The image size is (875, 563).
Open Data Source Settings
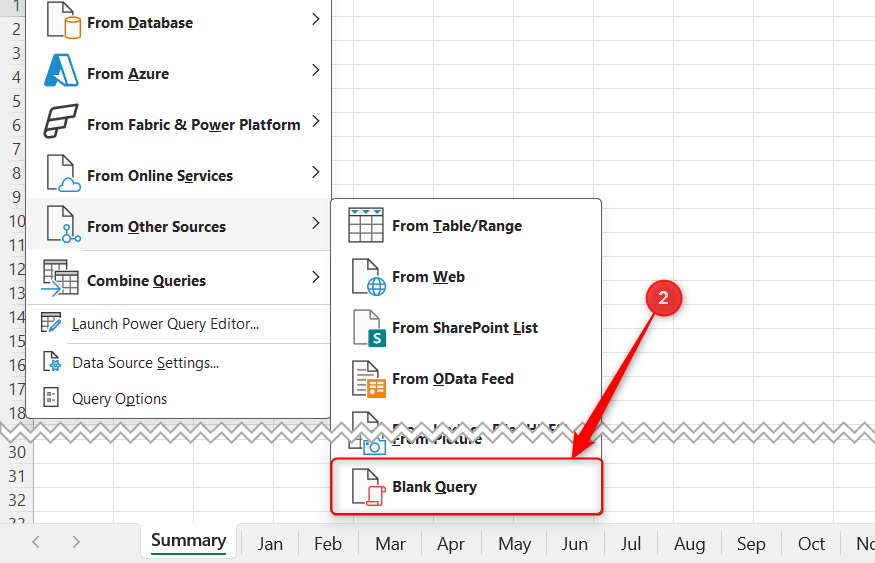[x=179, y=363]
